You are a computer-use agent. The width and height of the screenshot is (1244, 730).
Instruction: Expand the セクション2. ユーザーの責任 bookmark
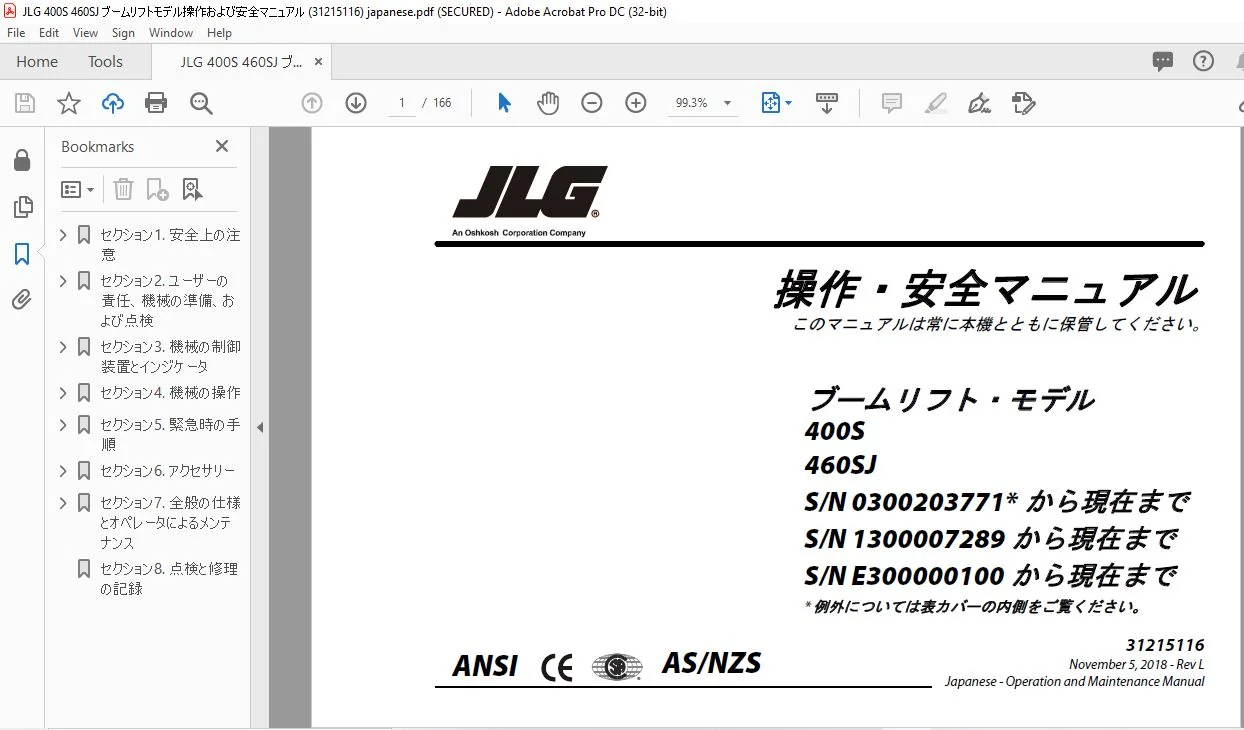[x=63, y=280]
